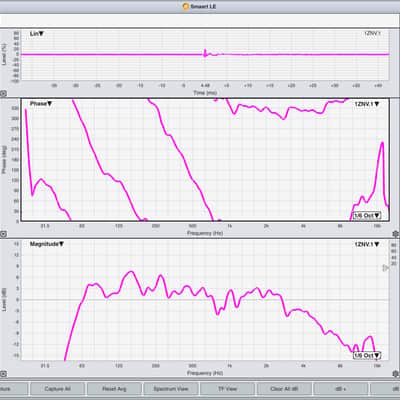The height and width of the screenshot is (400, 400).
Task: Switch to TF View
Action: (x=227, y=389)
